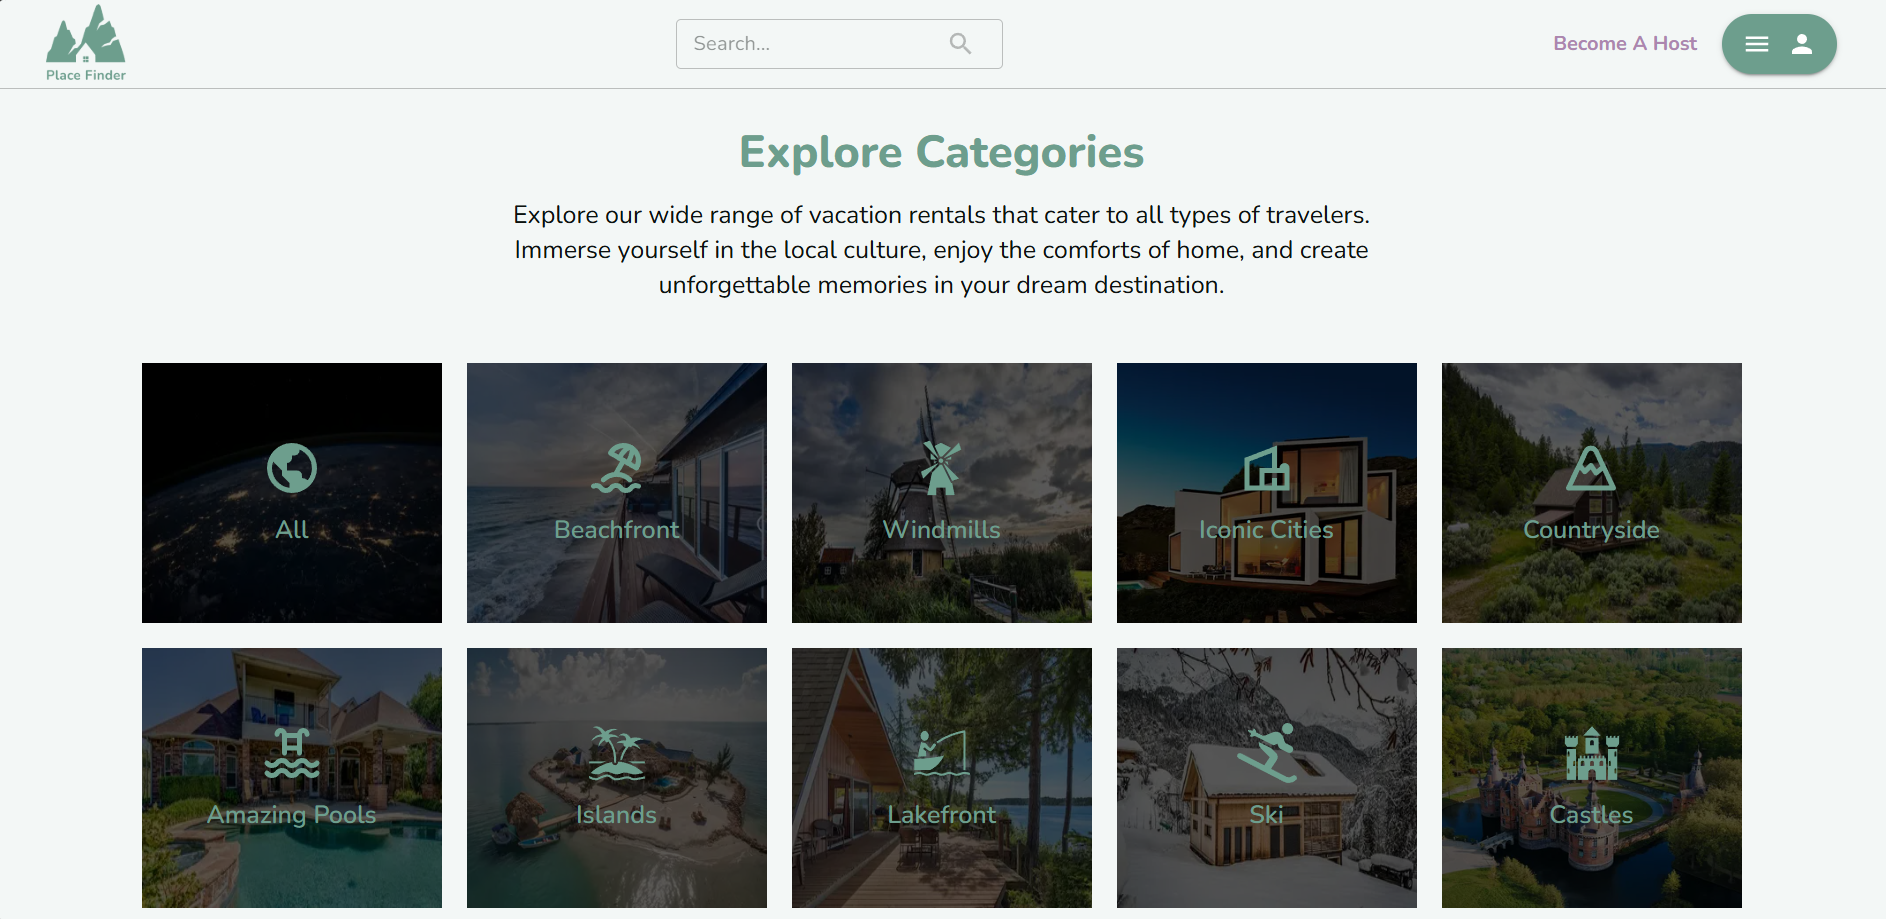Click the Explore Categories heading
Screen dimensions: 1886x919
point(942,152)
